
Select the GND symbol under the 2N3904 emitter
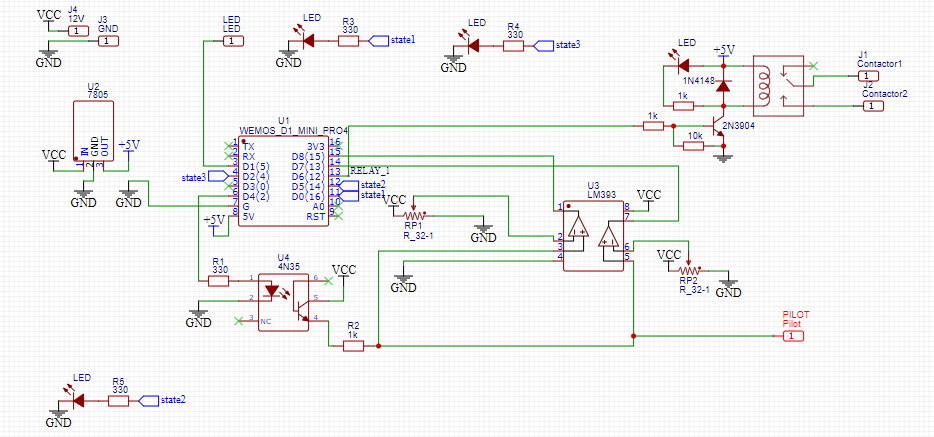tap(723, 158)
